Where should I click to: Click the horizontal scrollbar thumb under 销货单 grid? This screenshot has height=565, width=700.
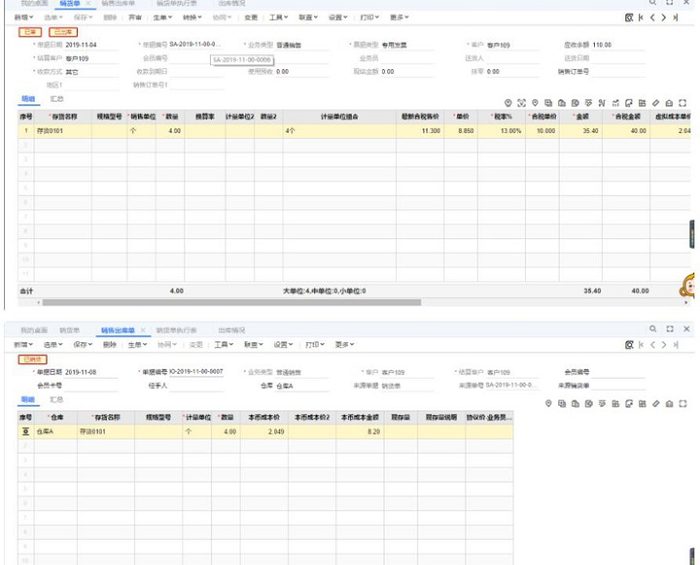[x=232, y=303]
